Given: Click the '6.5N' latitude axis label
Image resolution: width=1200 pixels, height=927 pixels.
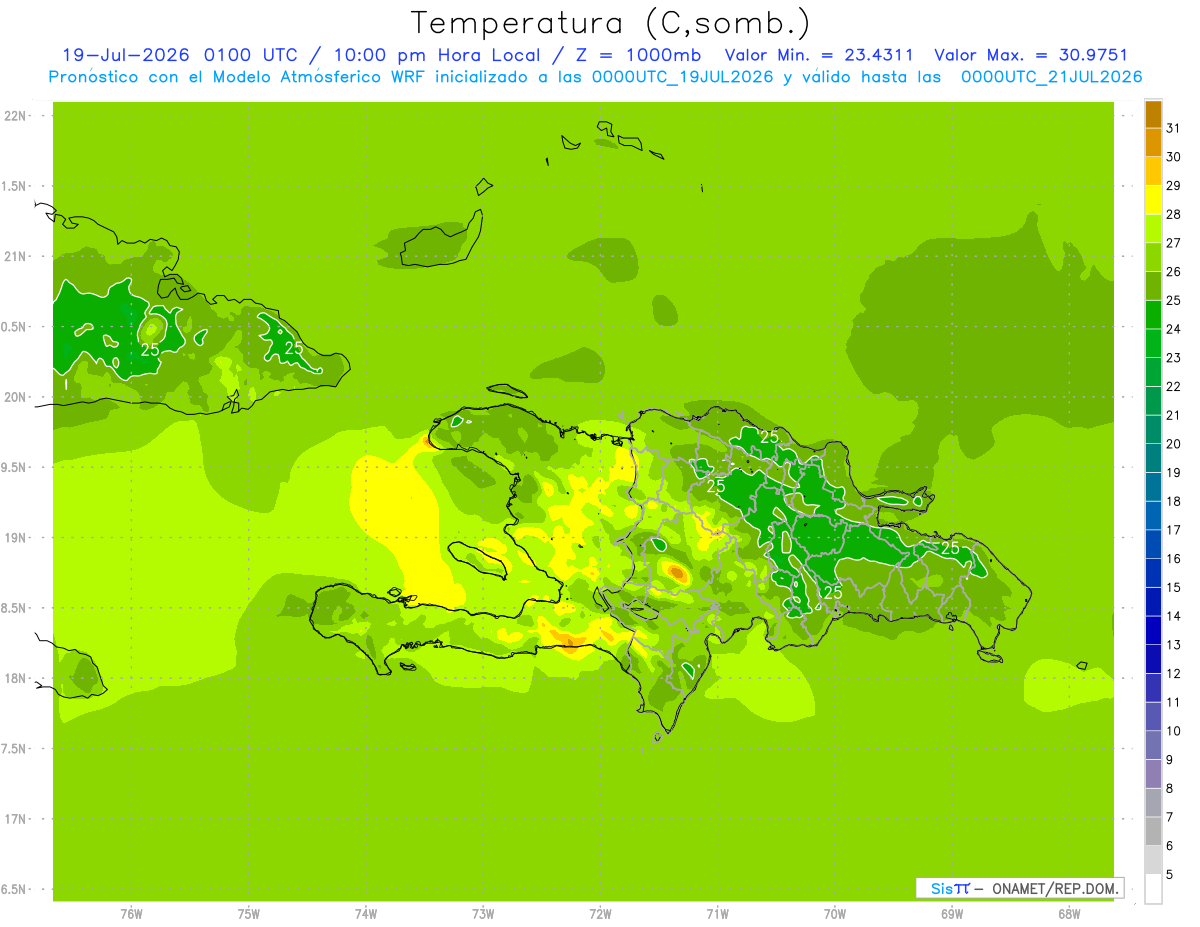Looking at the screenshot, I should [15, 889].
